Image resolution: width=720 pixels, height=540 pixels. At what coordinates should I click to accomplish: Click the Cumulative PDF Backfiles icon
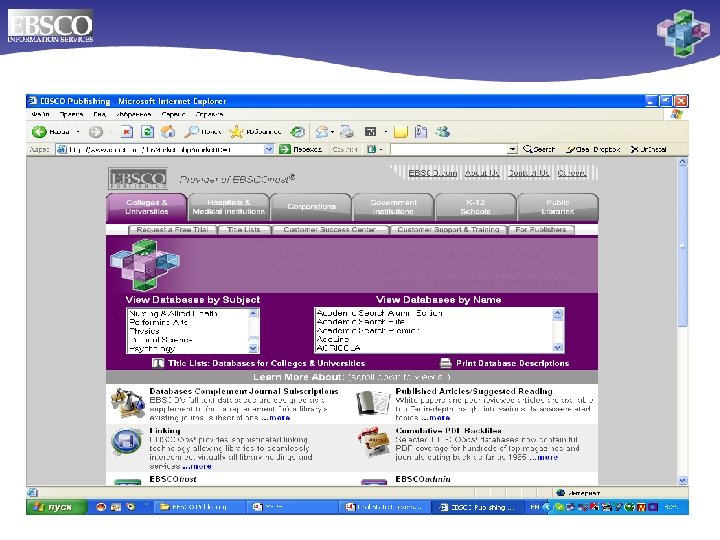coord(374,442)
